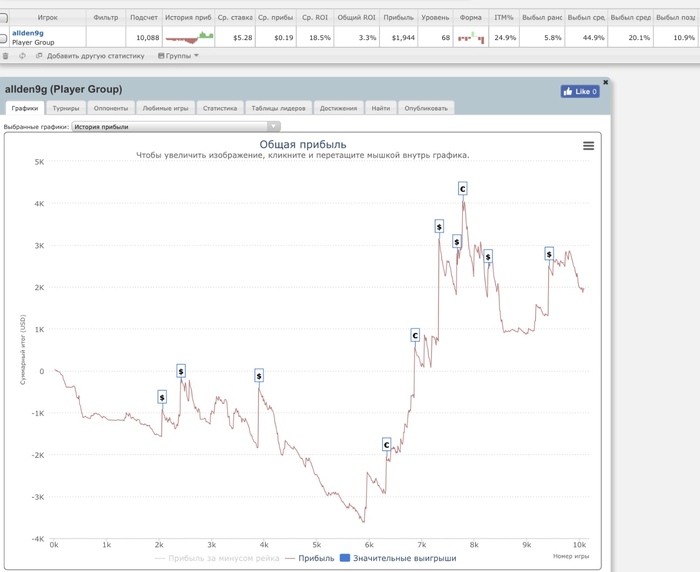Open the Любимые игры tab
700x572 pixels.
point(165,108)
